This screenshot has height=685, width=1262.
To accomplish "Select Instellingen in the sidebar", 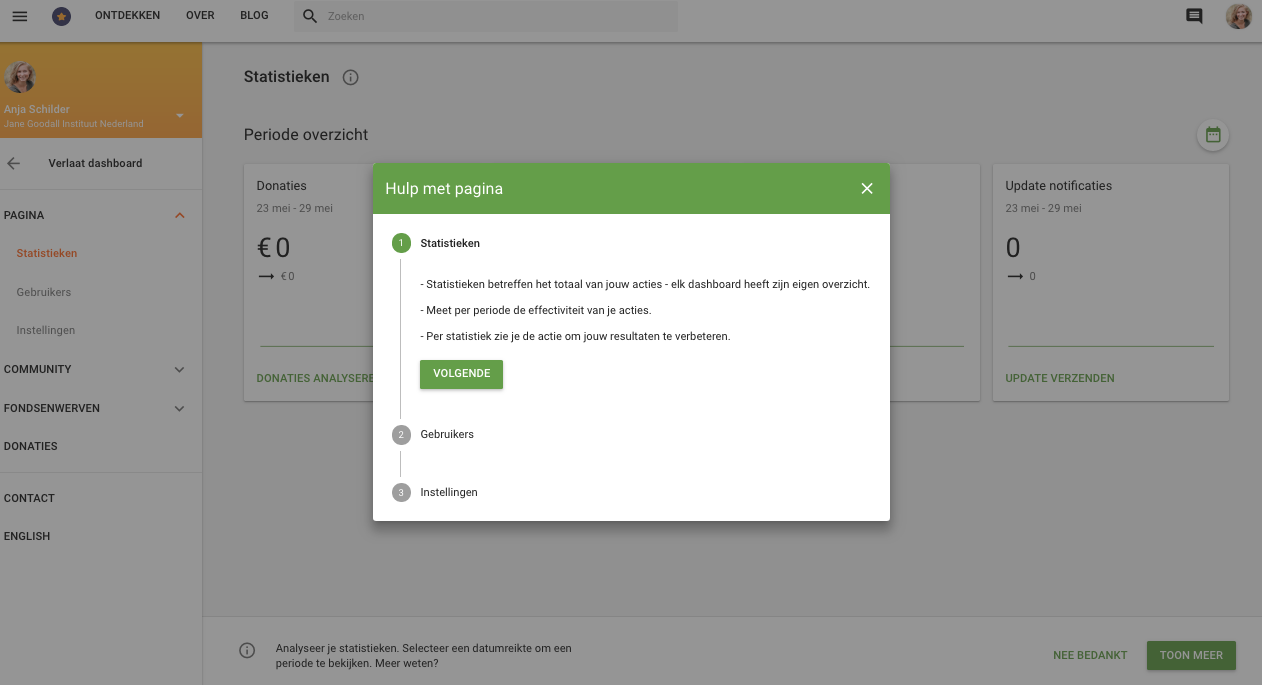I will [x=46, y=330].
